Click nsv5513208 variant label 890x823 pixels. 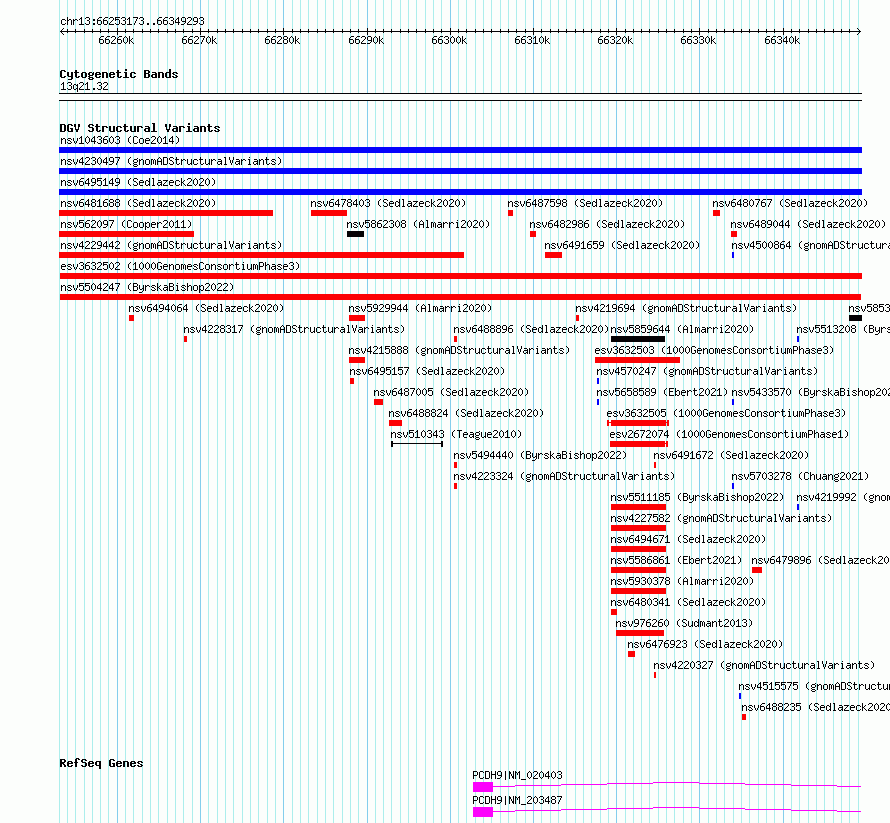click(x=842, y=329)
